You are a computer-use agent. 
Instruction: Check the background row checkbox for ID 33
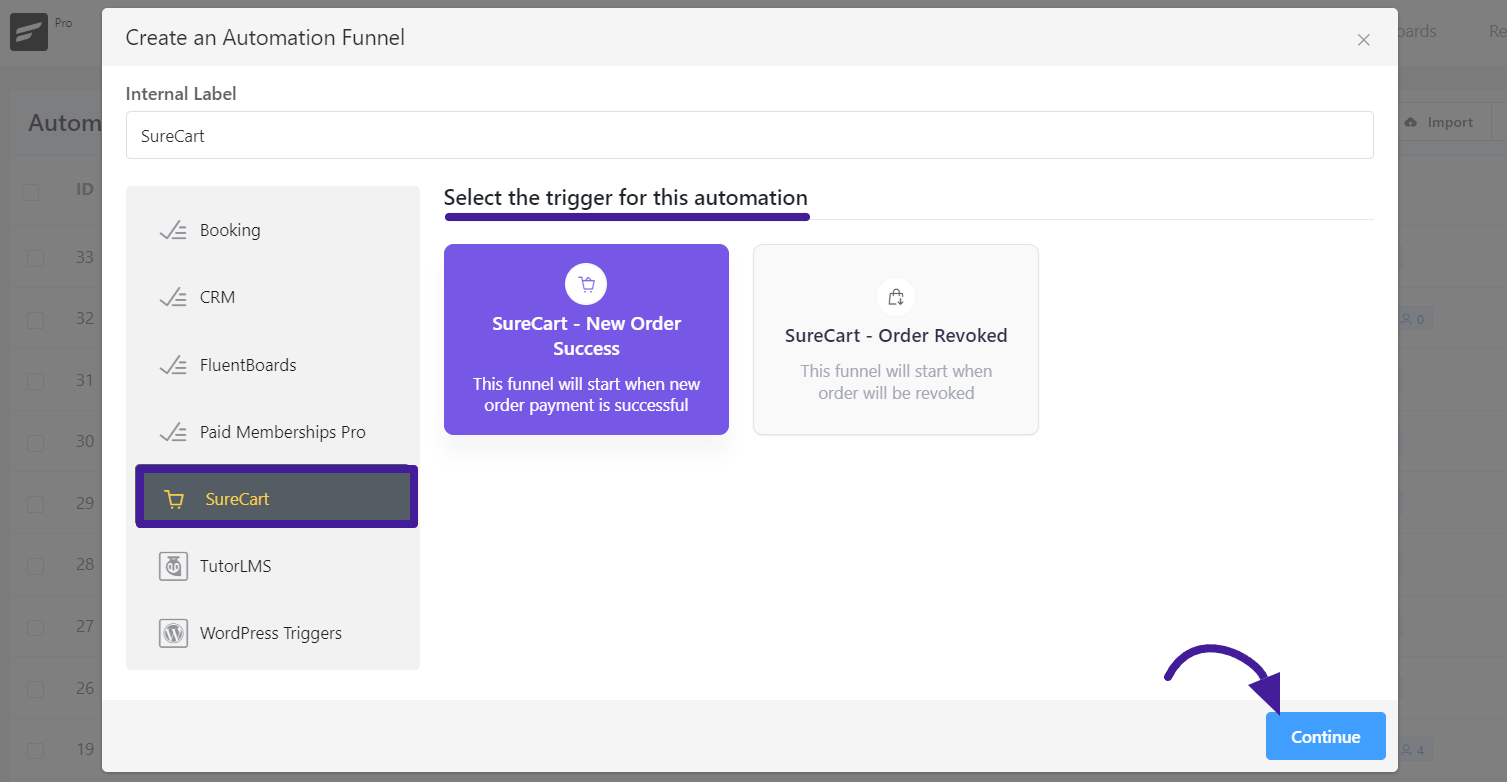tap(35, 258)
